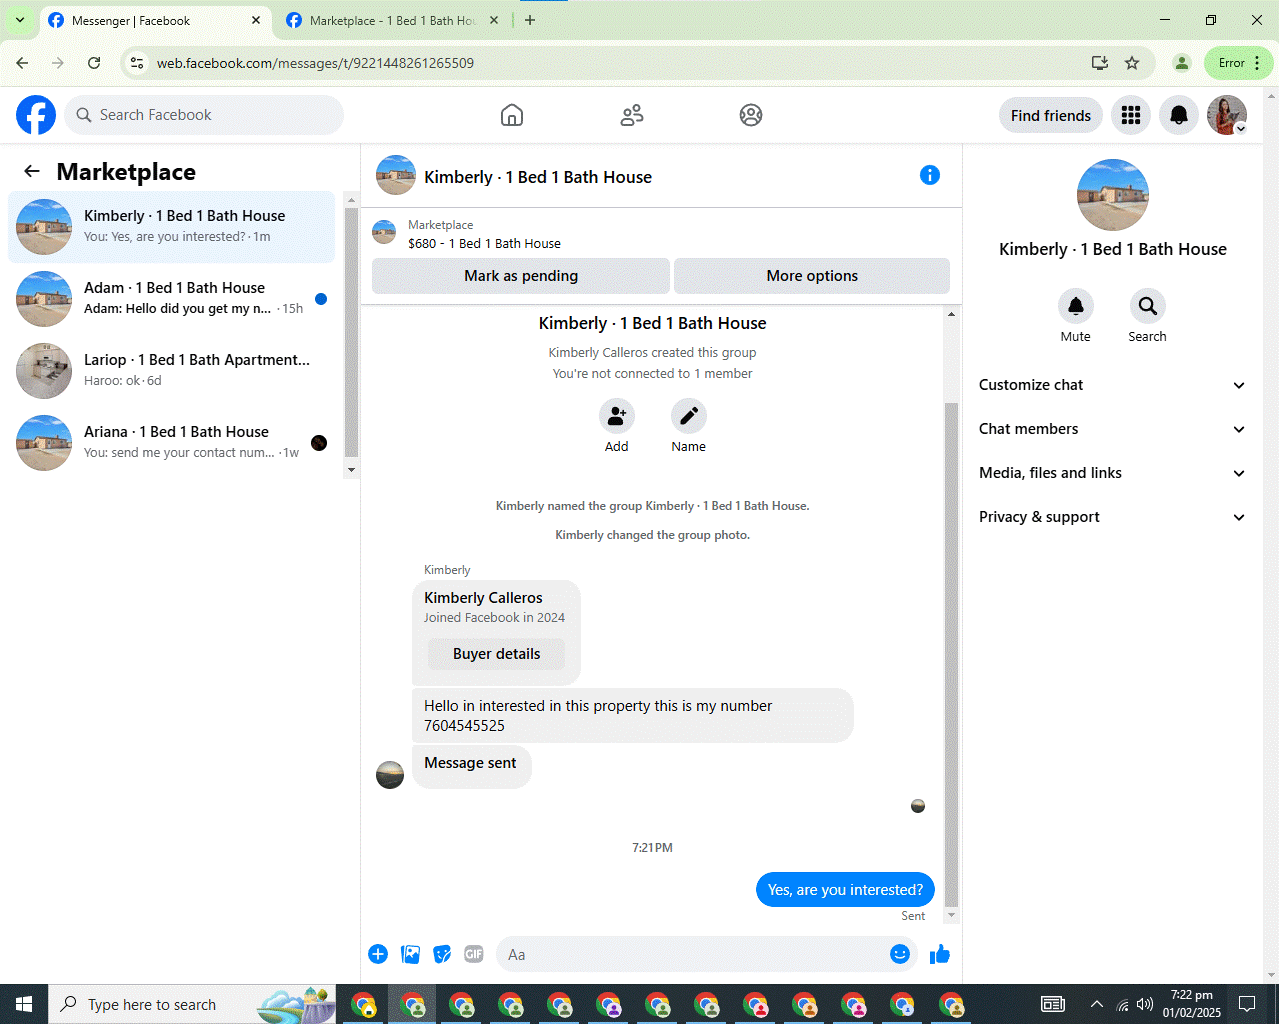View site information icon beside URL
This screenshot has width=1279, height=1024.
[138, 63]
